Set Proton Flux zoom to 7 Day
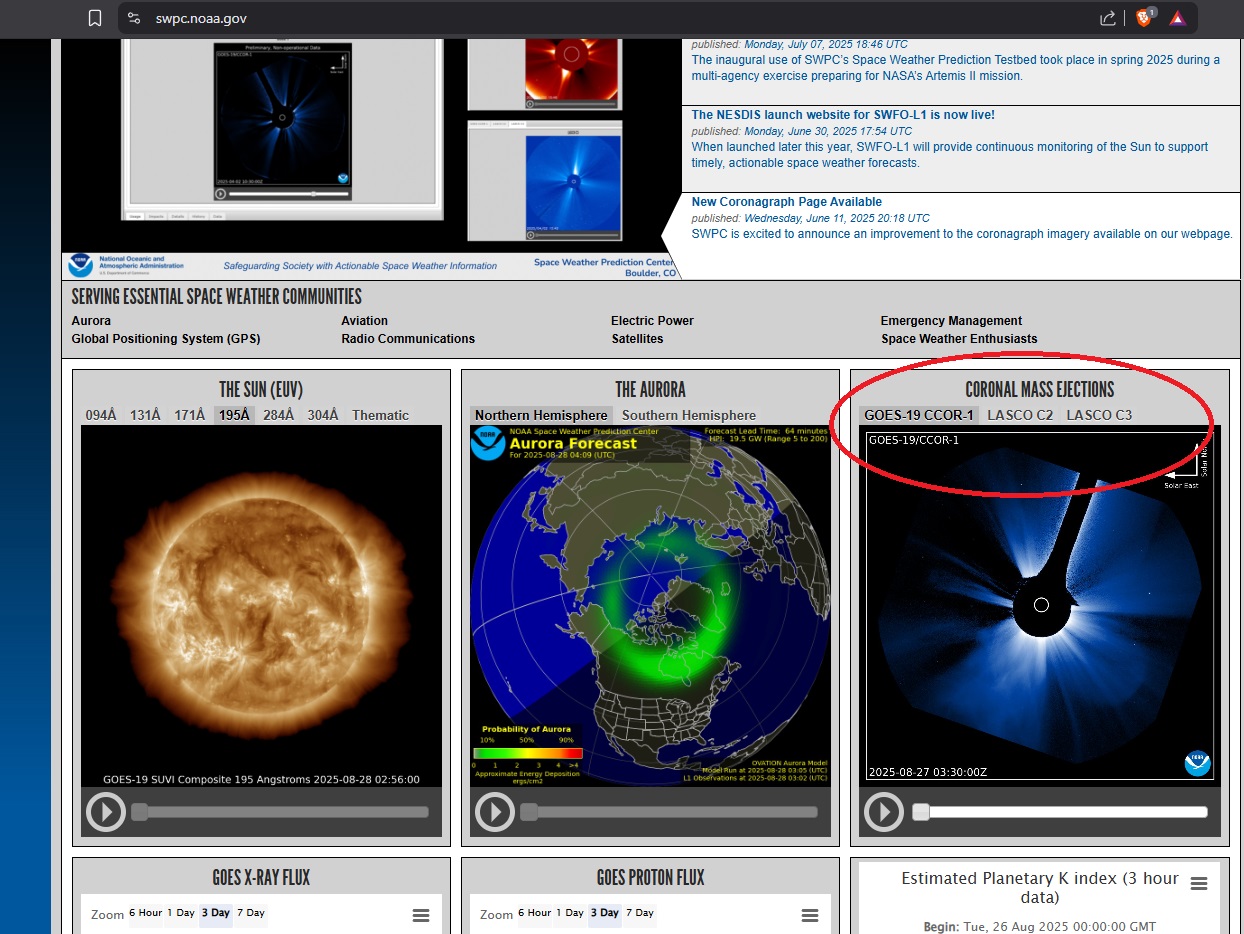 point(639,913)
